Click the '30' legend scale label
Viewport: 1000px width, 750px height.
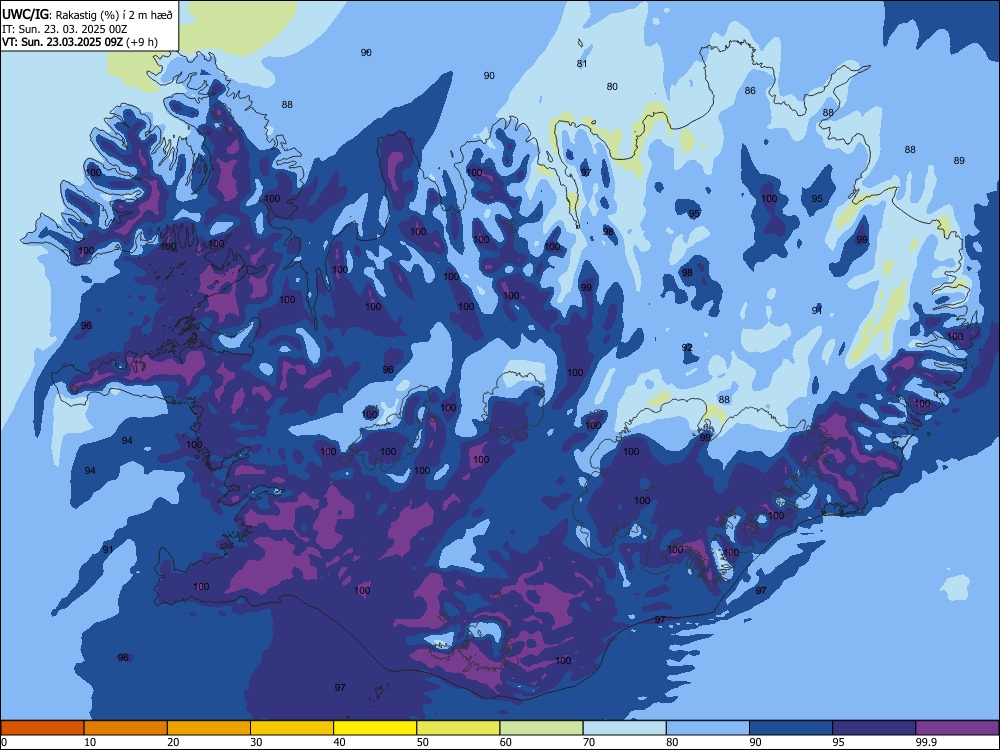coord(256,742)
